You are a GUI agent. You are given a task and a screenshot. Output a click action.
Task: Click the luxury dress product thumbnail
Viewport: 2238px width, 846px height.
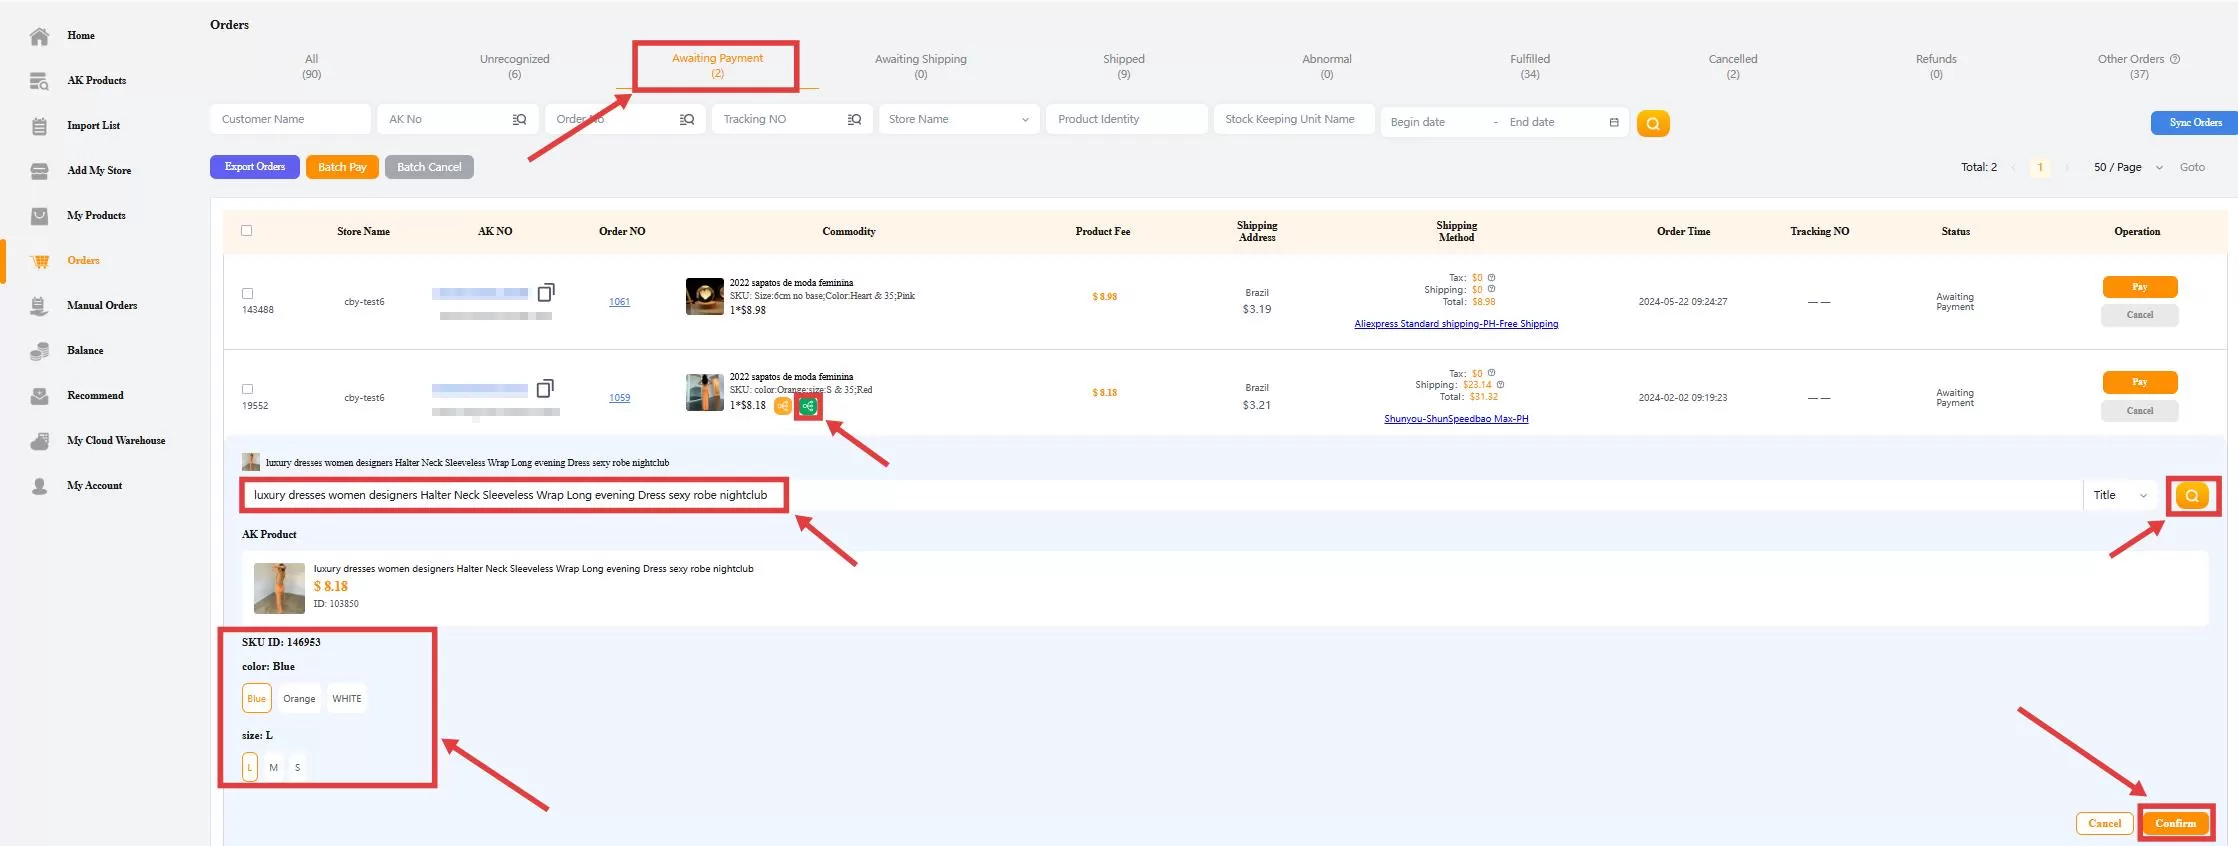coord(279,588)
